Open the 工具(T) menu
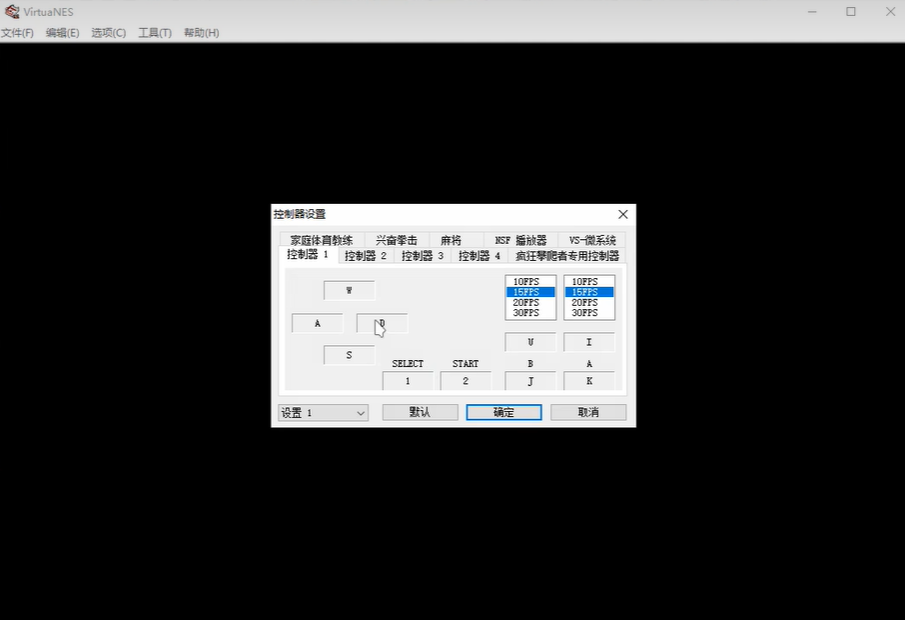The width and height of the screenshot is (905, 620). click(154, 33)
